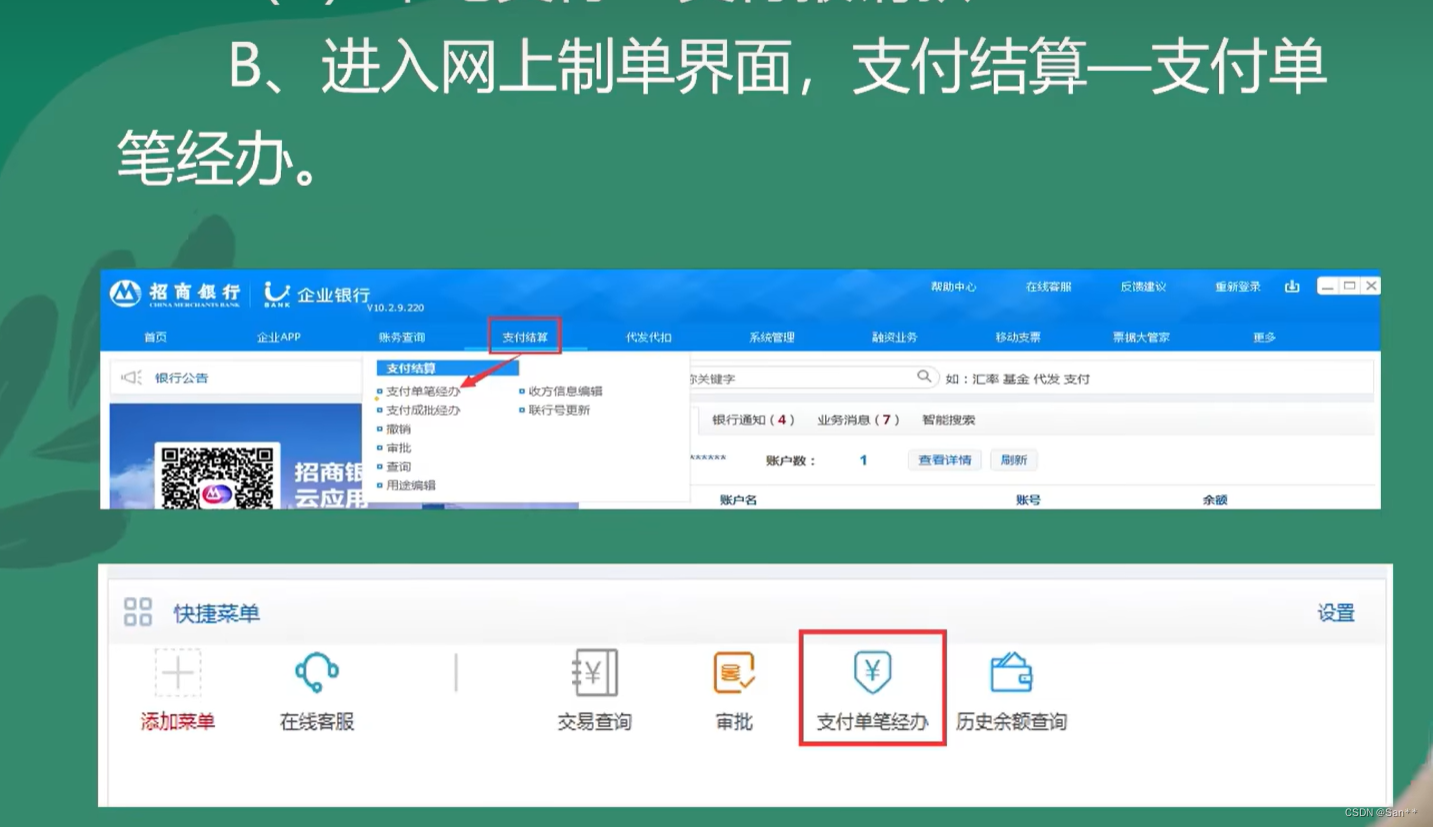Open the 代发代扣 menu
1433x827 pixels.
pos(649,337)
